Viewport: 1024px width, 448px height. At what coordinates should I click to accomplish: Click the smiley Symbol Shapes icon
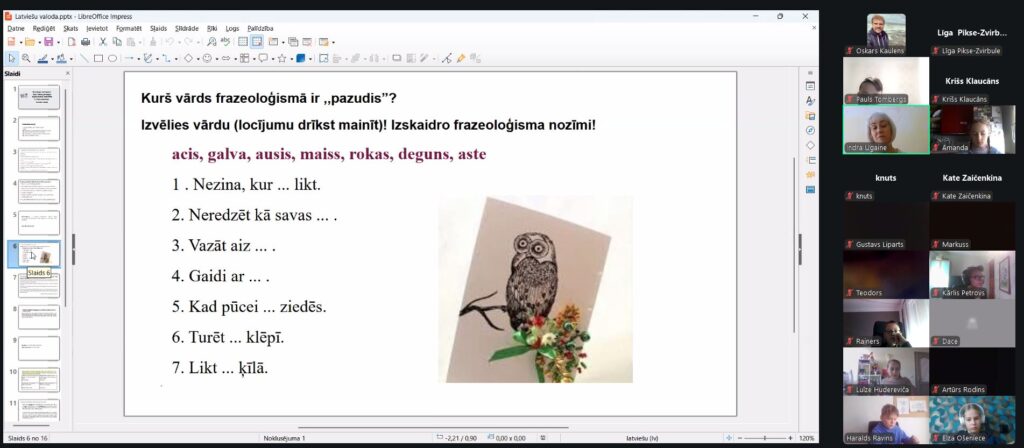point(206,58)
